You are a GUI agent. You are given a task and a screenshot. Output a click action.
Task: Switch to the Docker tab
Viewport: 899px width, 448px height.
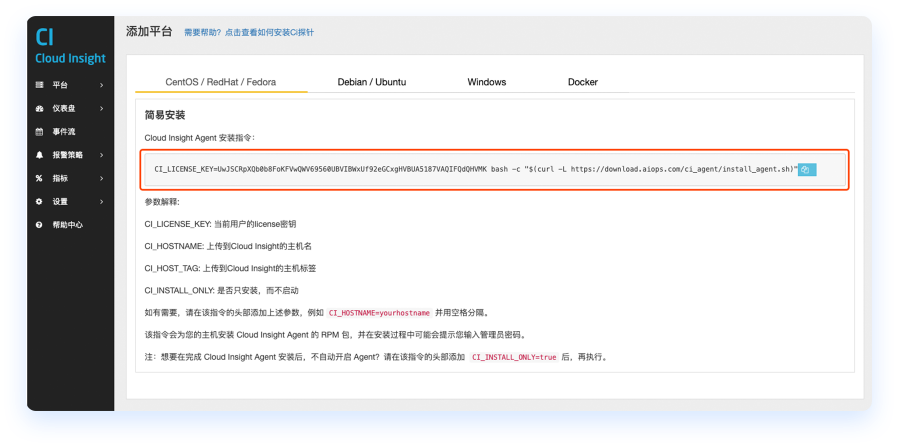tap(582, 82)
